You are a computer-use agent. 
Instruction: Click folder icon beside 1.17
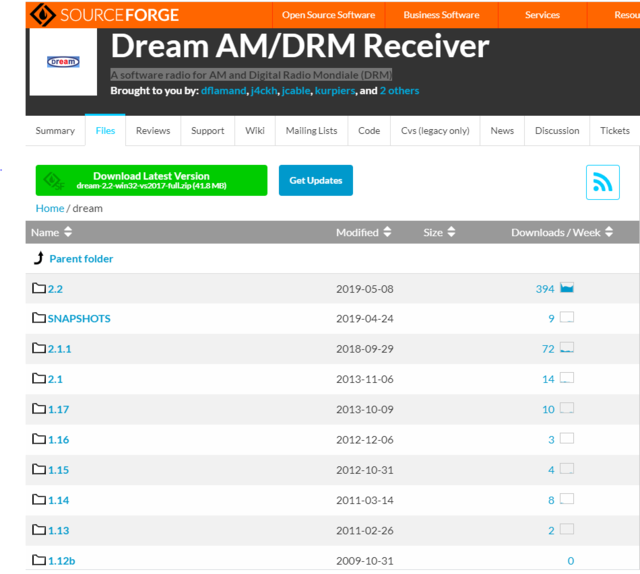pos(39,408)
